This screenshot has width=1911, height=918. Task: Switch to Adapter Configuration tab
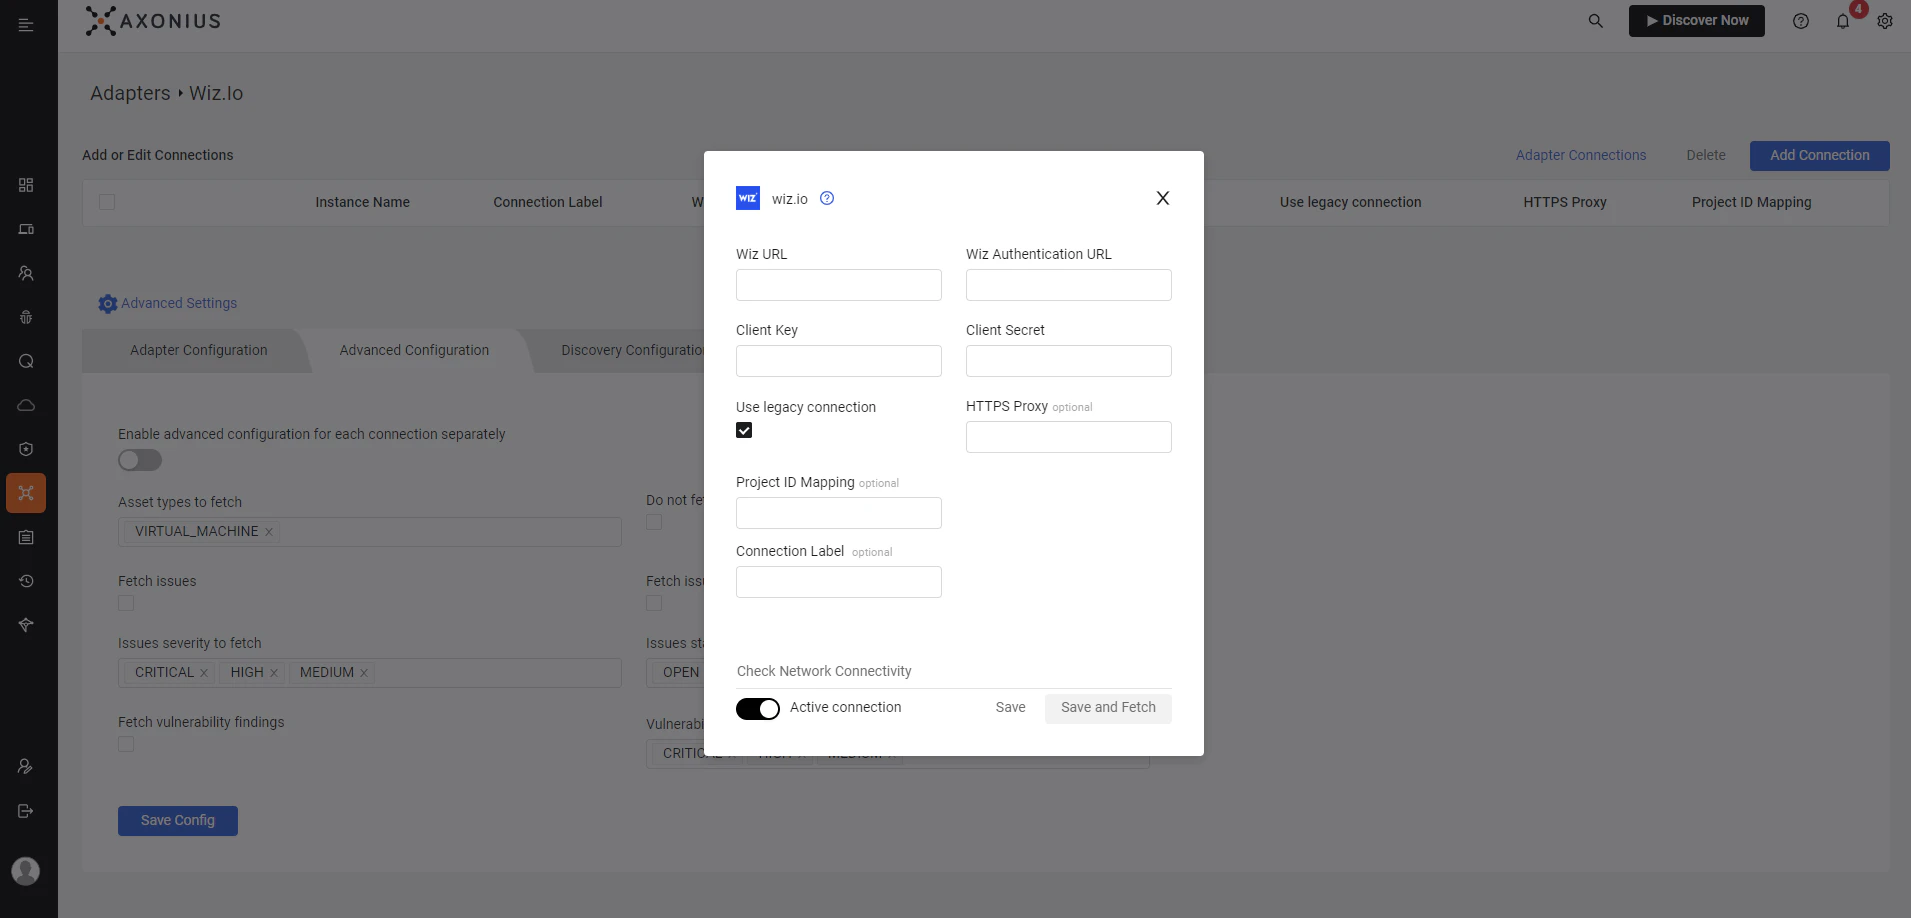coord(198,350)
